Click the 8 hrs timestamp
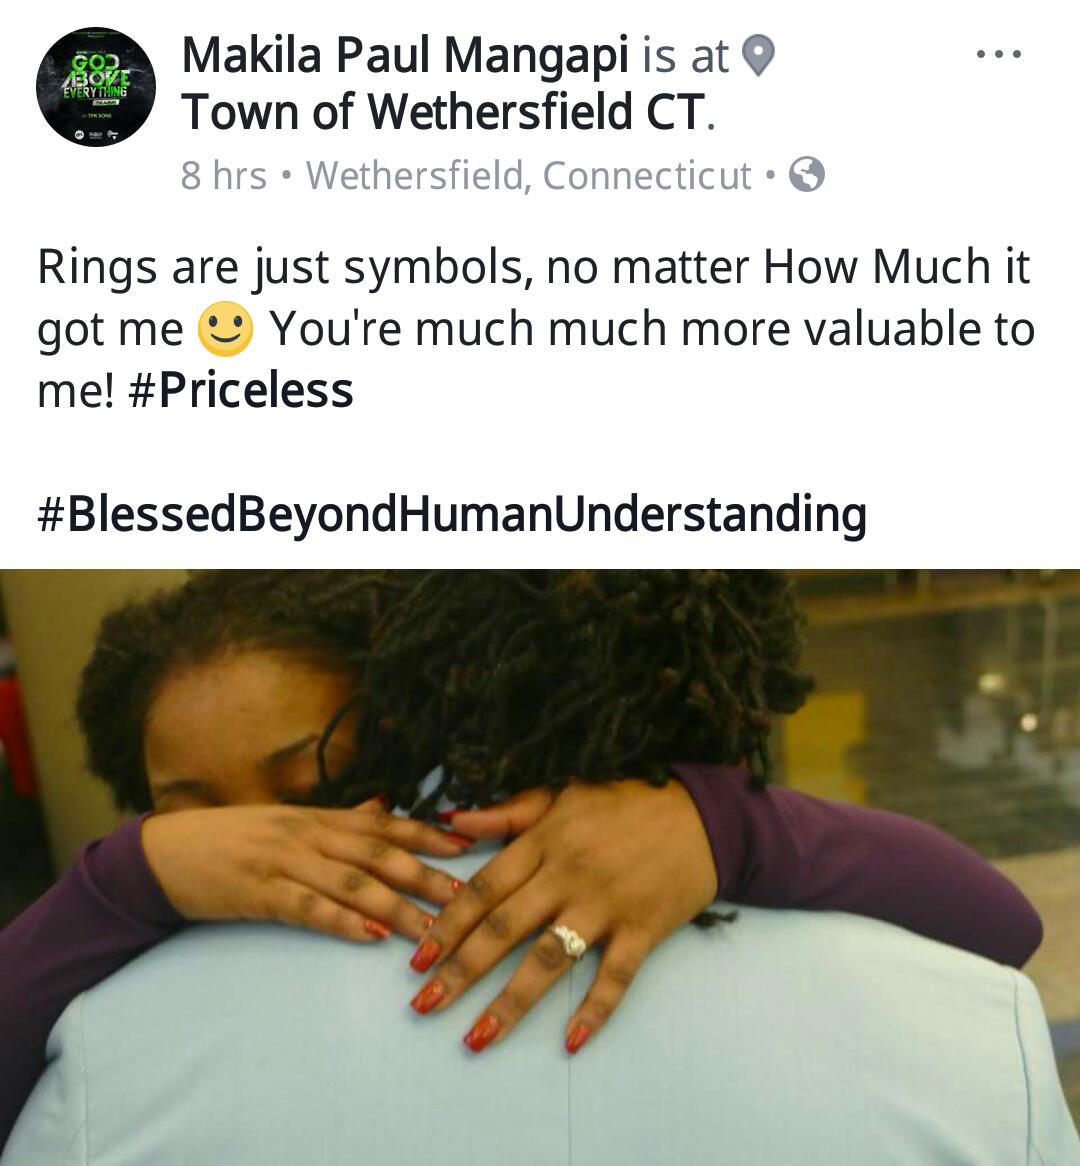This screenshot has width=1080, height=1166. tap(223, 176)
